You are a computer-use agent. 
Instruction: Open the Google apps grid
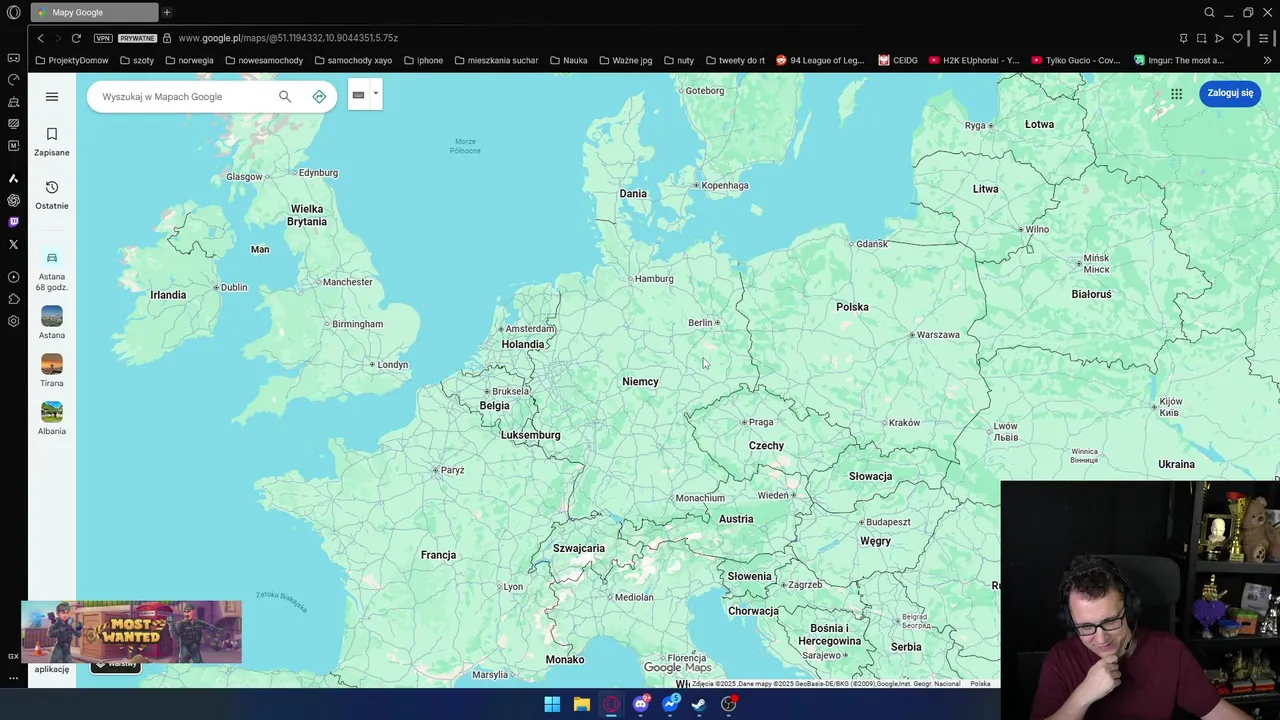(1176, 93)
